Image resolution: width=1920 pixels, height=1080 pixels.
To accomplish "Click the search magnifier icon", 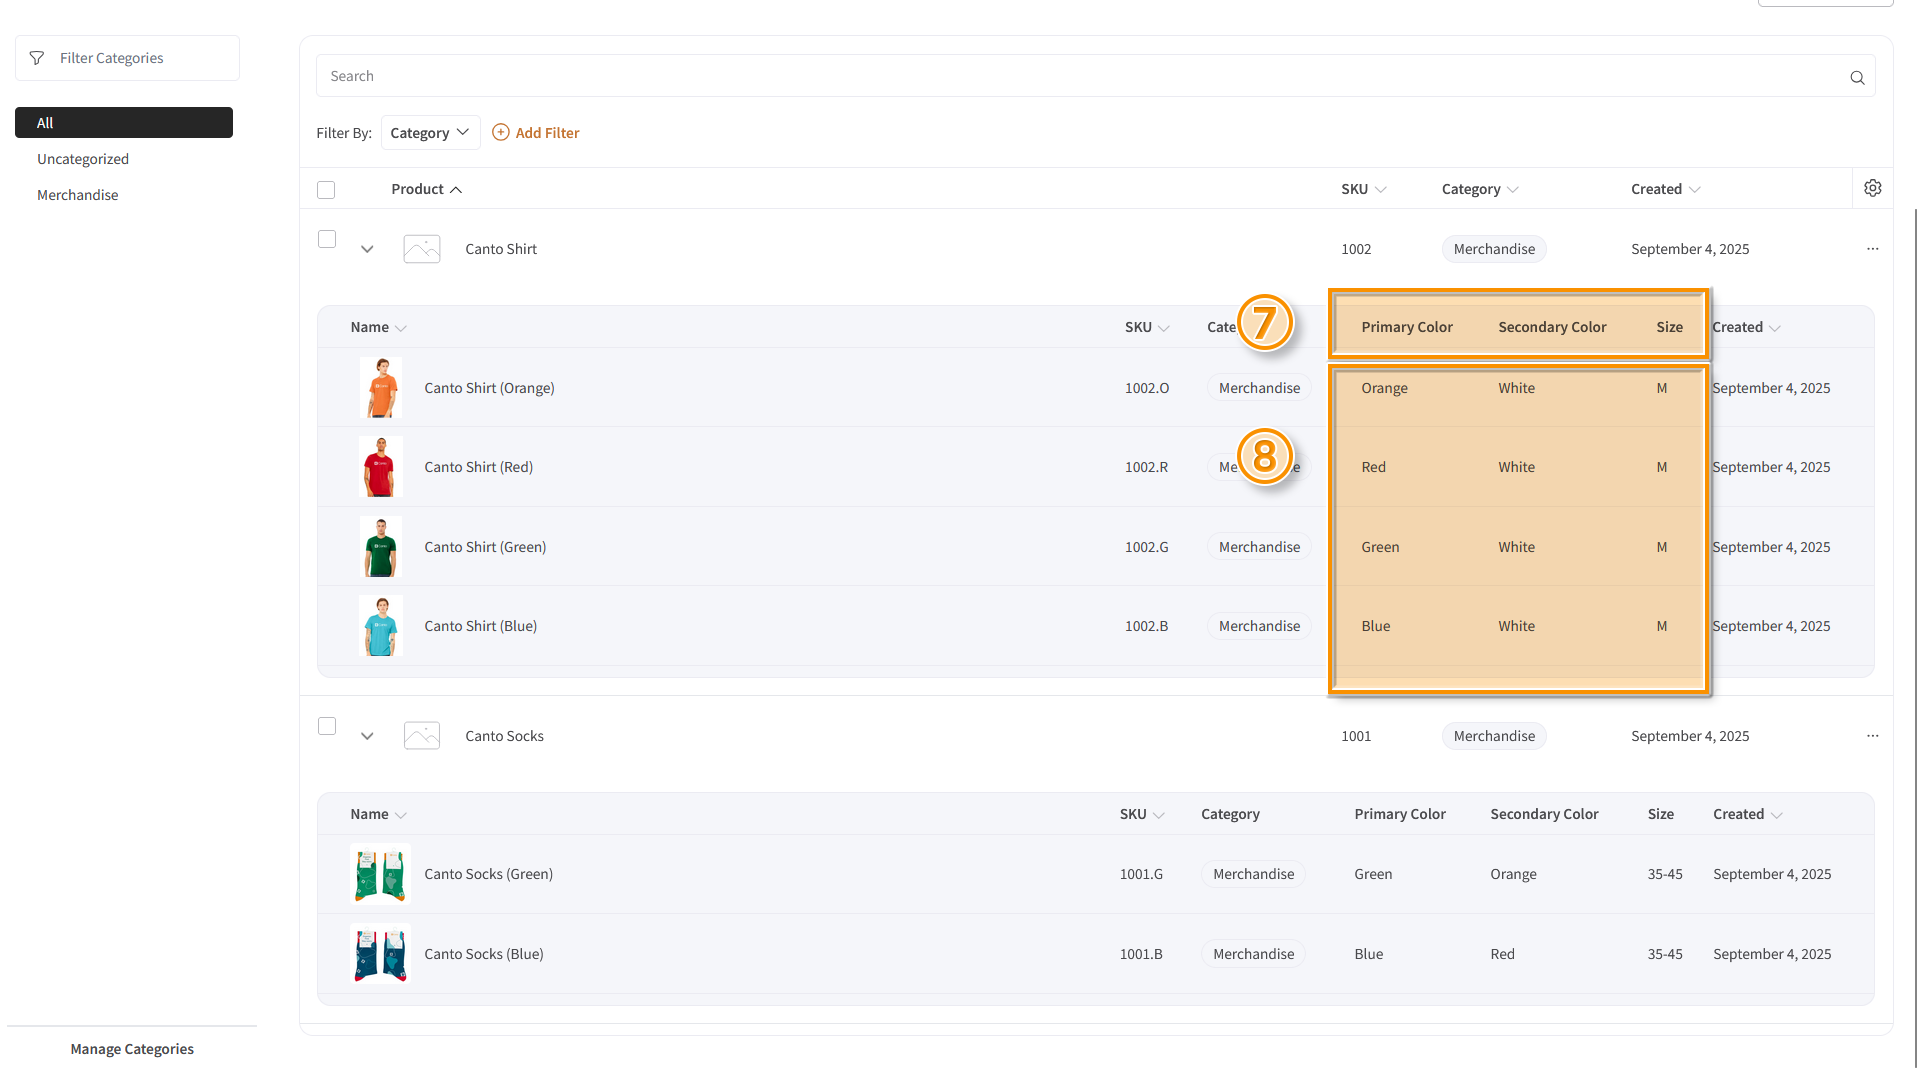I will click(x=1857, y=78).
